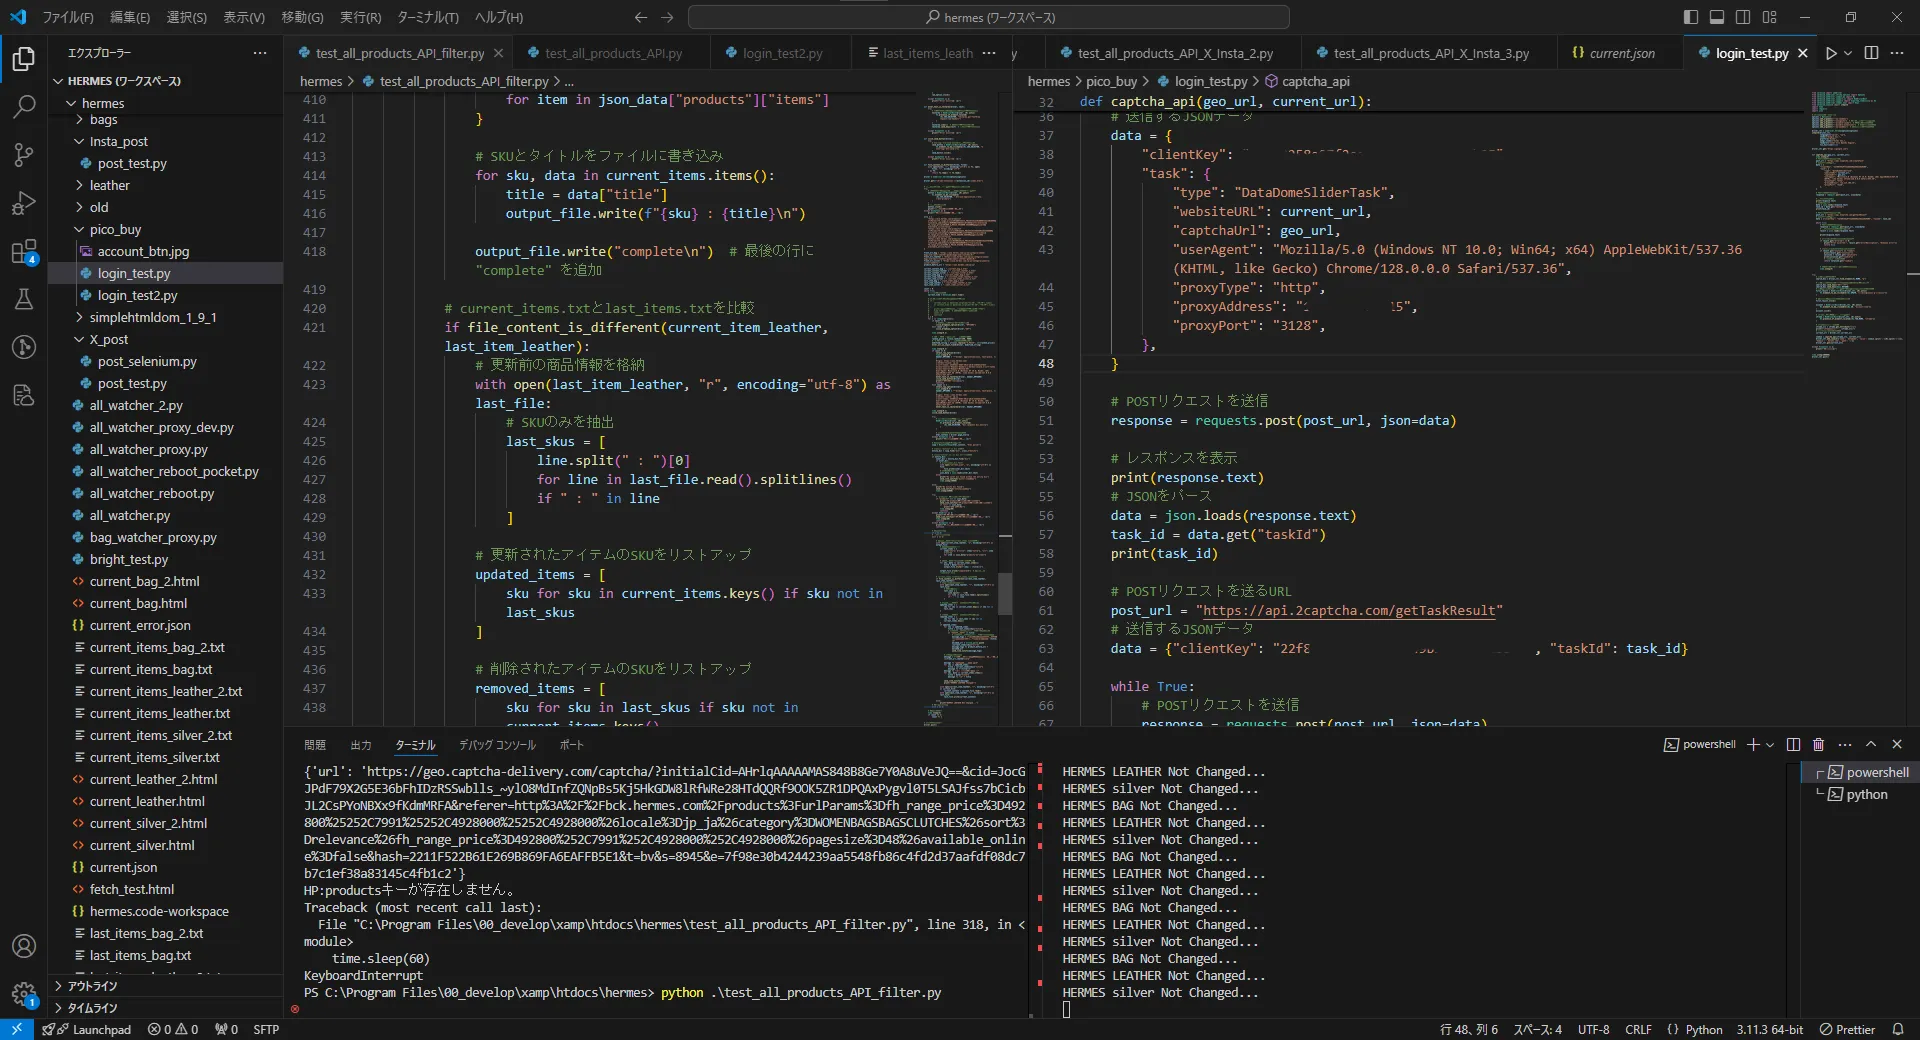Collapse the pico_buy folder
1920x1040 pixels.
tap(115, 229)
